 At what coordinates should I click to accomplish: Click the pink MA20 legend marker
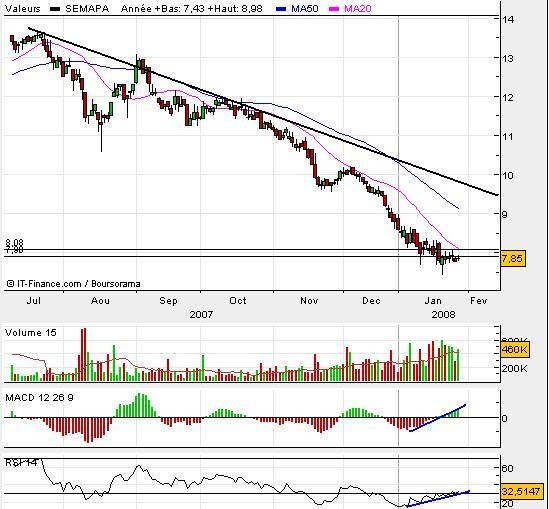(334, 9)
